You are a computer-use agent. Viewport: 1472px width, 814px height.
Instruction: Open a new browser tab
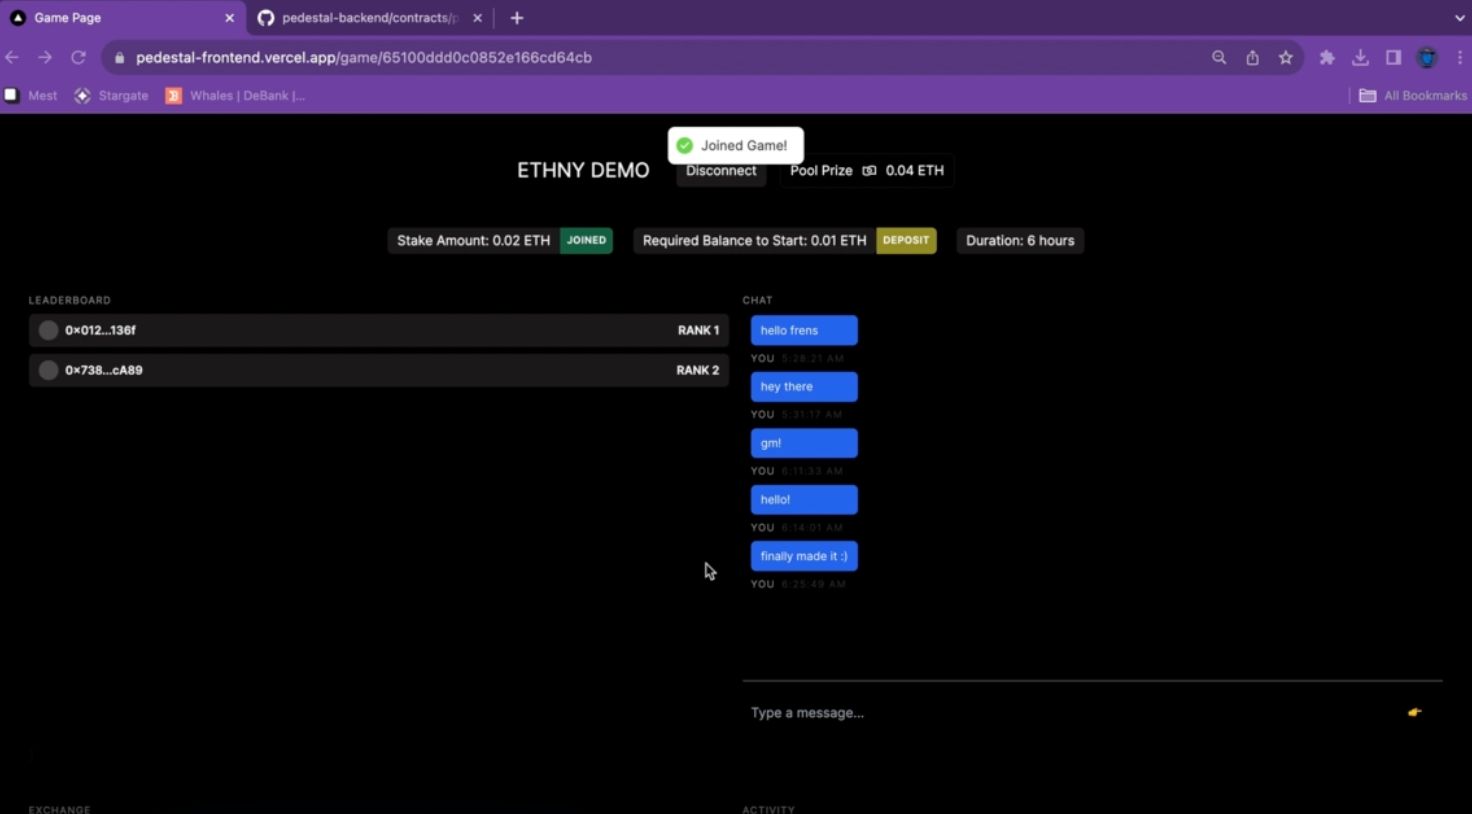pyautogui.click(x=517, y=18)
